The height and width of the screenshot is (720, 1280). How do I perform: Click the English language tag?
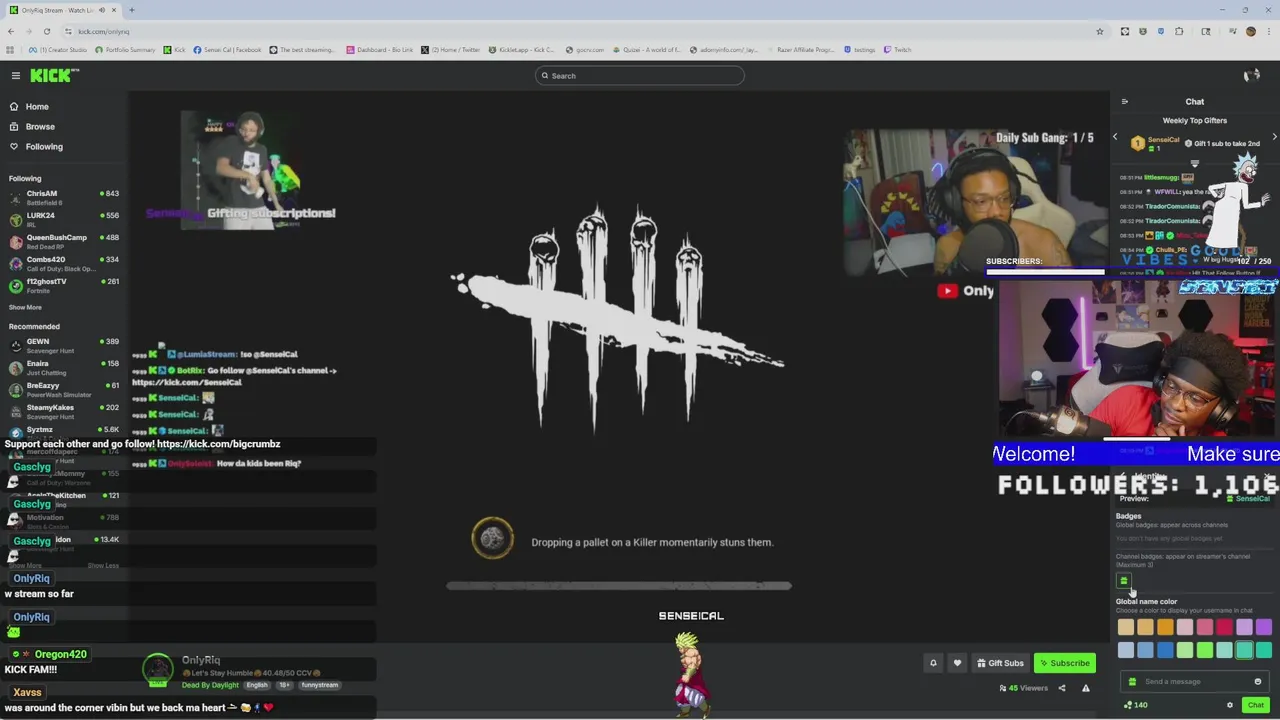(257, 685)
